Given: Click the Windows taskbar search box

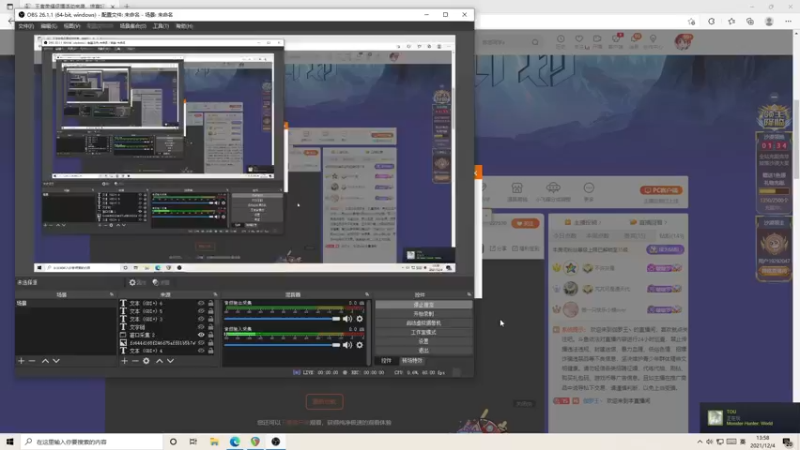Looking at the screenshot, I should pos(91,442).
